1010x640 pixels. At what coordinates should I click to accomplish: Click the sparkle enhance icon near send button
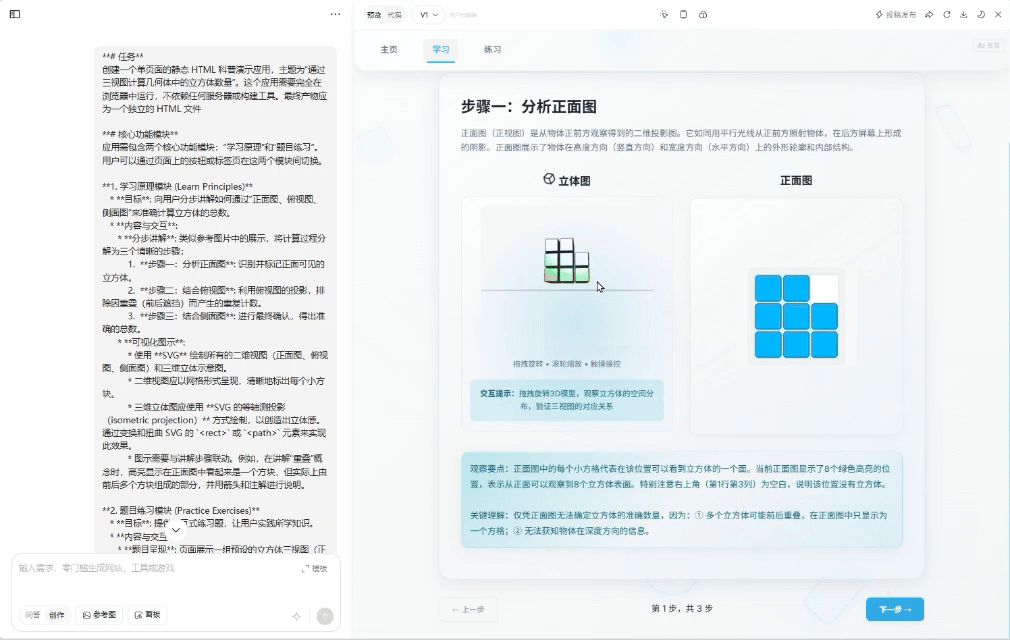(296, 615)
